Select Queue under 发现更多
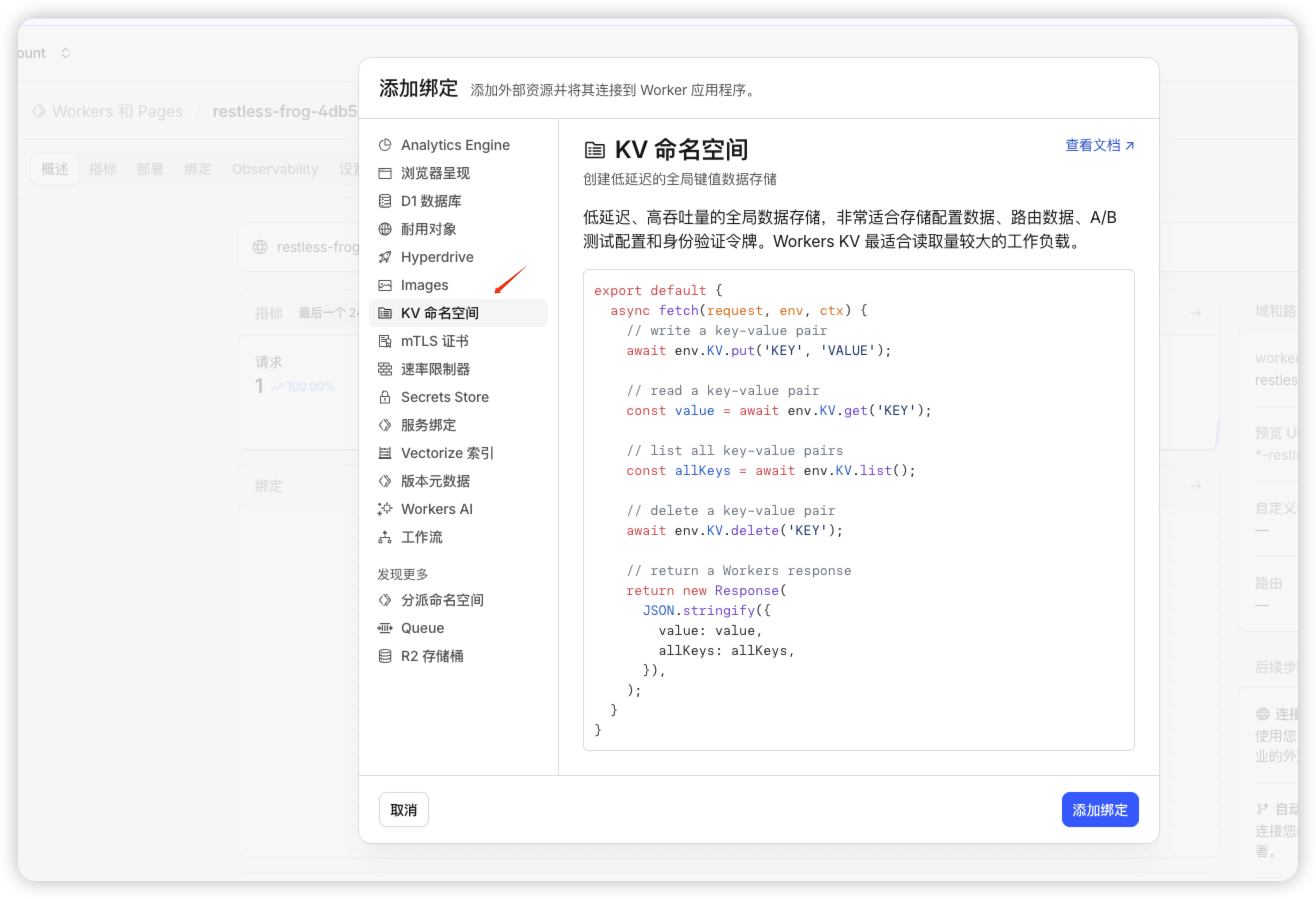Viewport: 1316px width, 899px height. pos(422,628)
